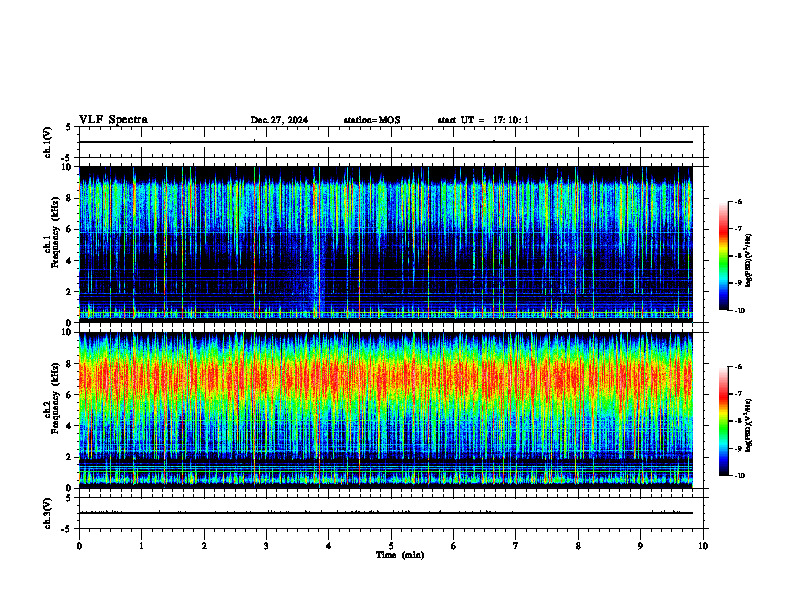Image resolution: width=792 pixels, height=612 pixels.
Task: Click the "ch.1(V)" axis label
Action: [48, 142]
